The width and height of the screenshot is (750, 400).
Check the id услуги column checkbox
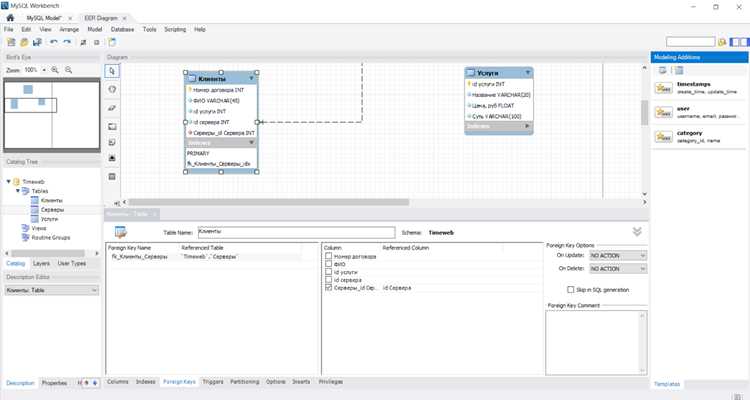pyautogui.click(x=329, y=272)
